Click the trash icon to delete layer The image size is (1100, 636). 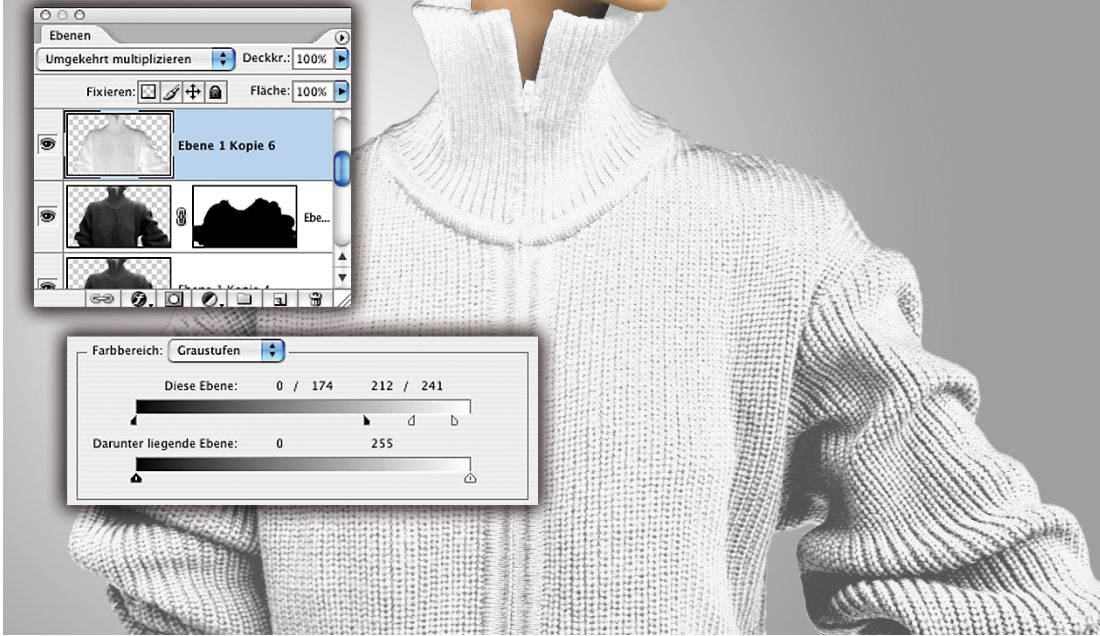point(315,298)
